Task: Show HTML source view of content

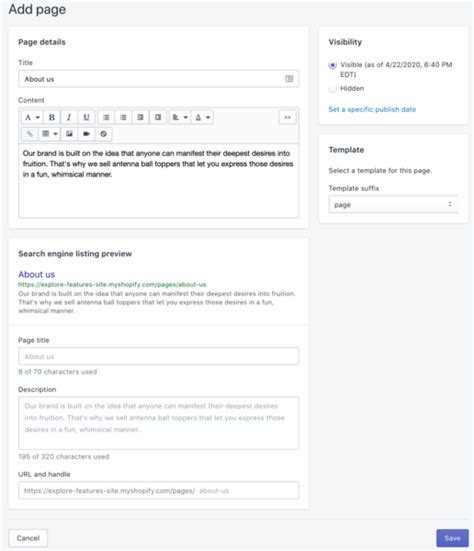Action: (x=287, y=117)
